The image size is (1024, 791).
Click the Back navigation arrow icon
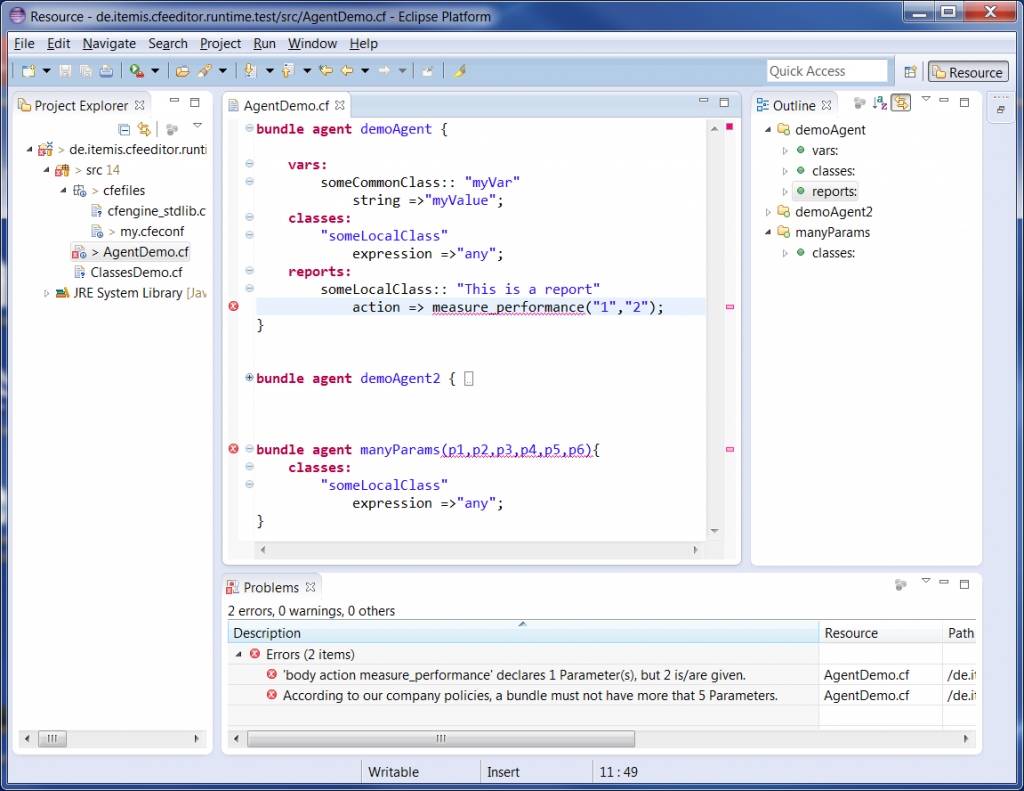(x=347, y=71)
